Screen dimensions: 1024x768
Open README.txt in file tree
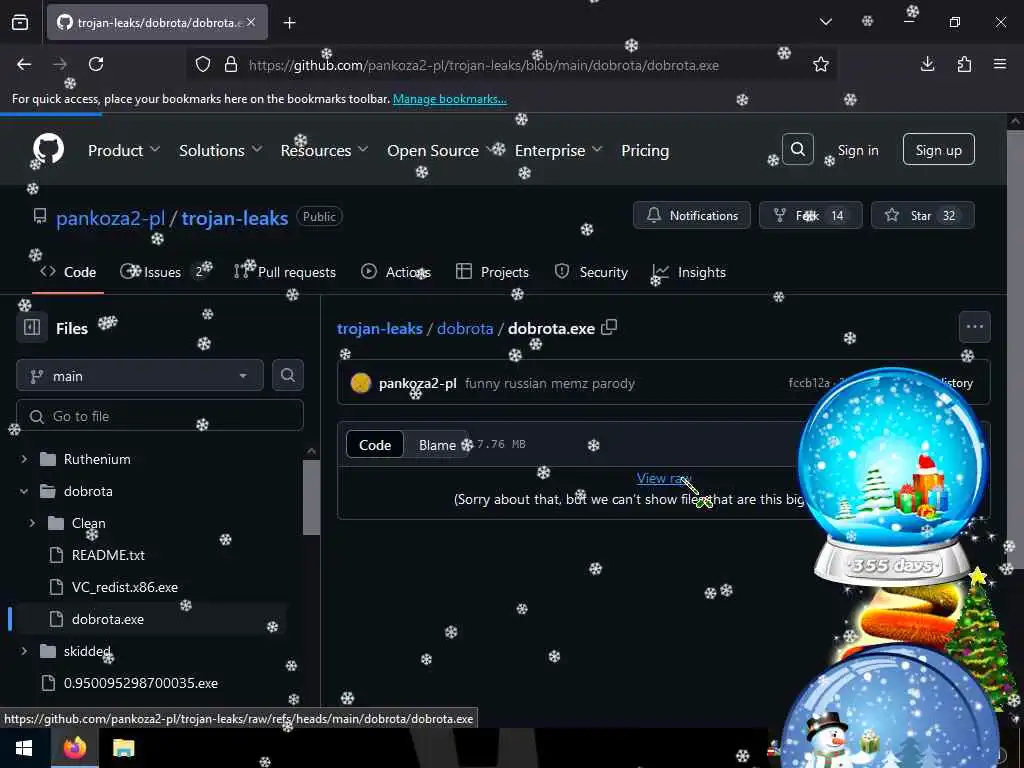pos(108,555)
